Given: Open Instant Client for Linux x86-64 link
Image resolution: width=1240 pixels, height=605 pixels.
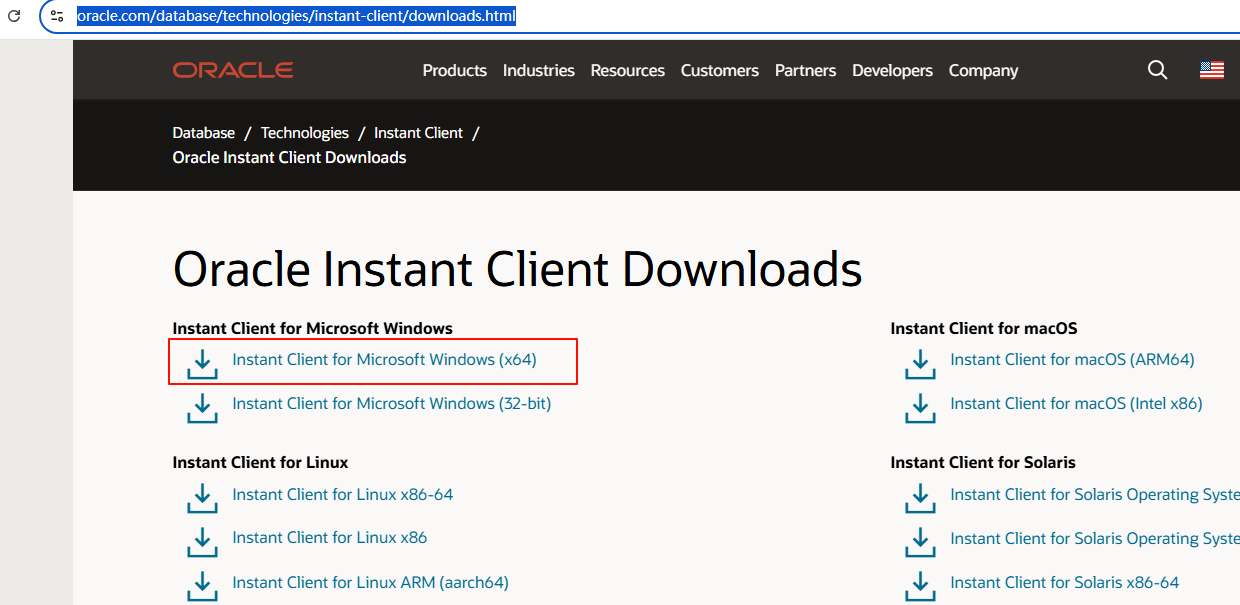Looking at the screenshot, I should click(343, 495).
